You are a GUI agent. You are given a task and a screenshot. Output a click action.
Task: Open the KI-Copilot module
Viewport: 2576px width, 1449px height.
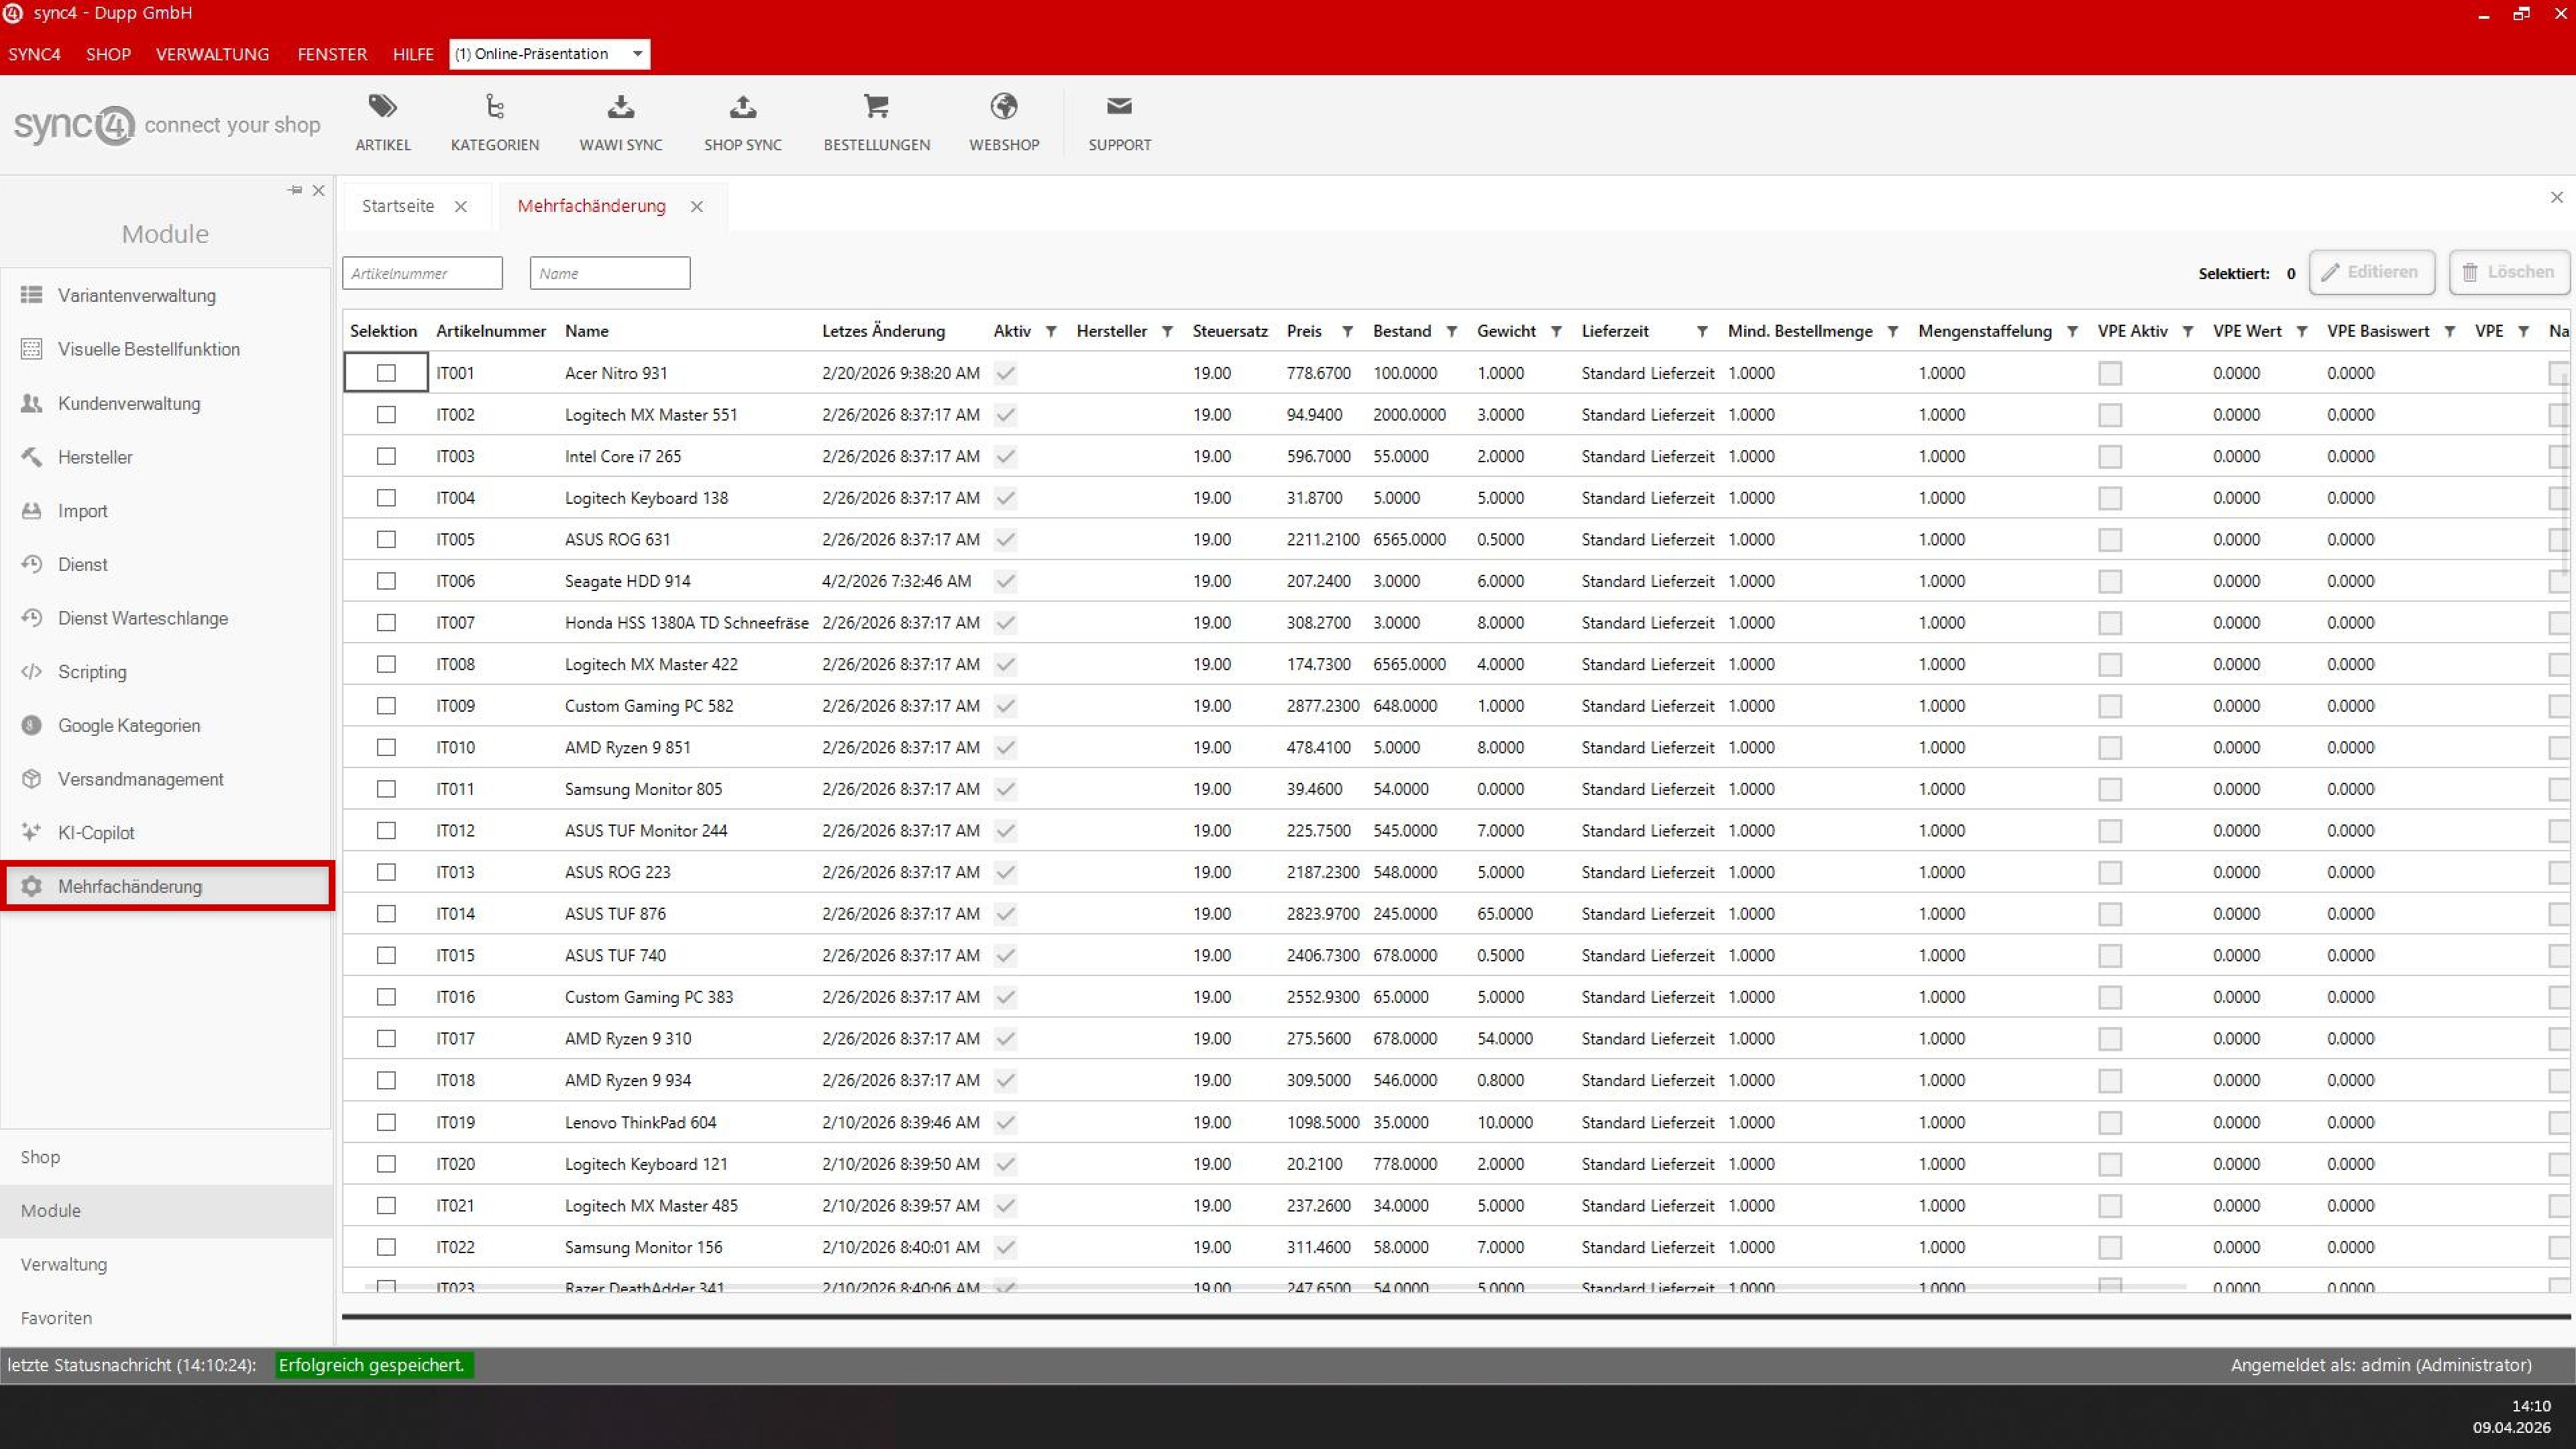(95, 832)
